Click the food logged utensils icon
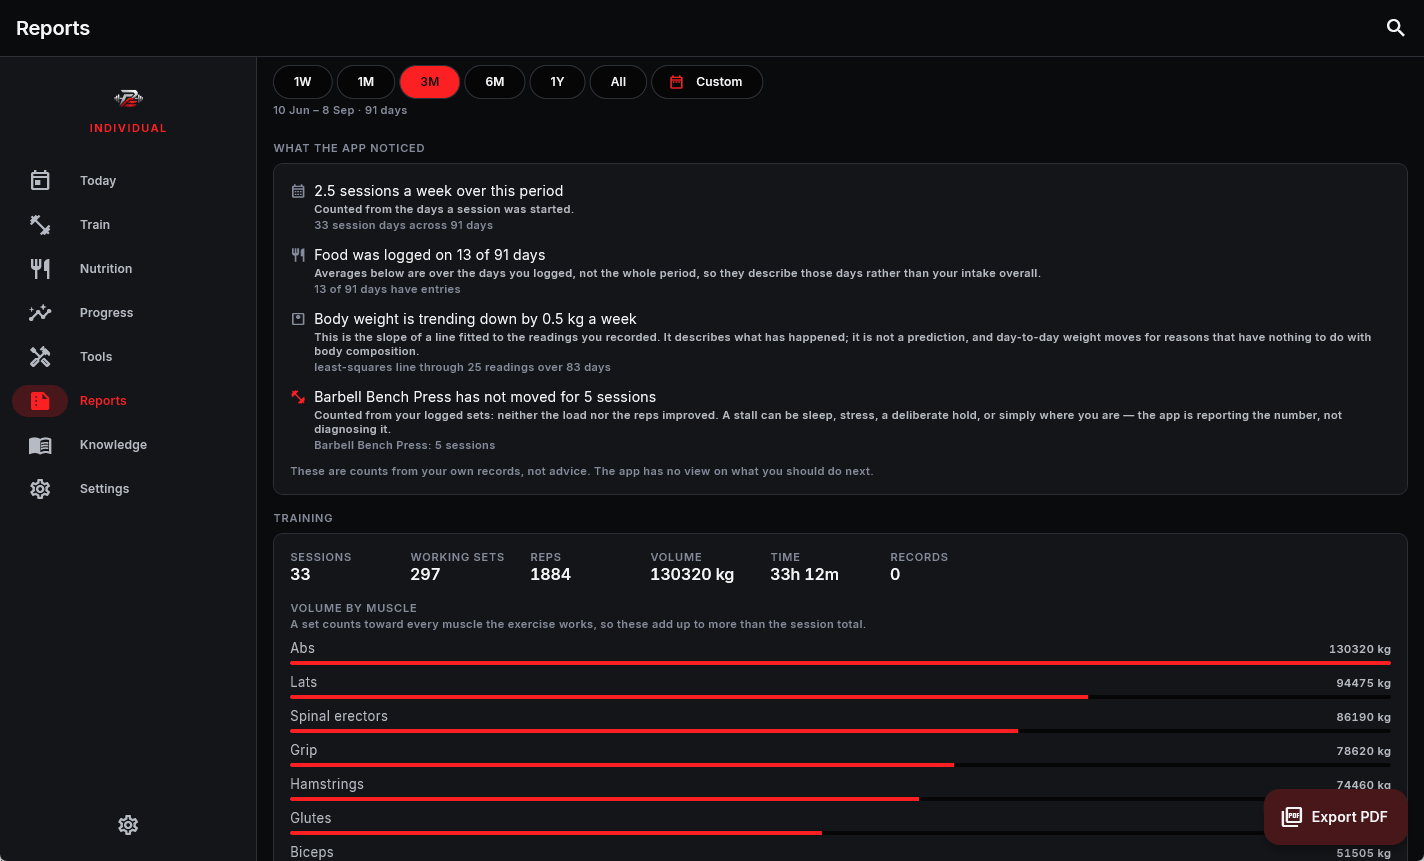 pyautogui.click(x=298, y=255)
